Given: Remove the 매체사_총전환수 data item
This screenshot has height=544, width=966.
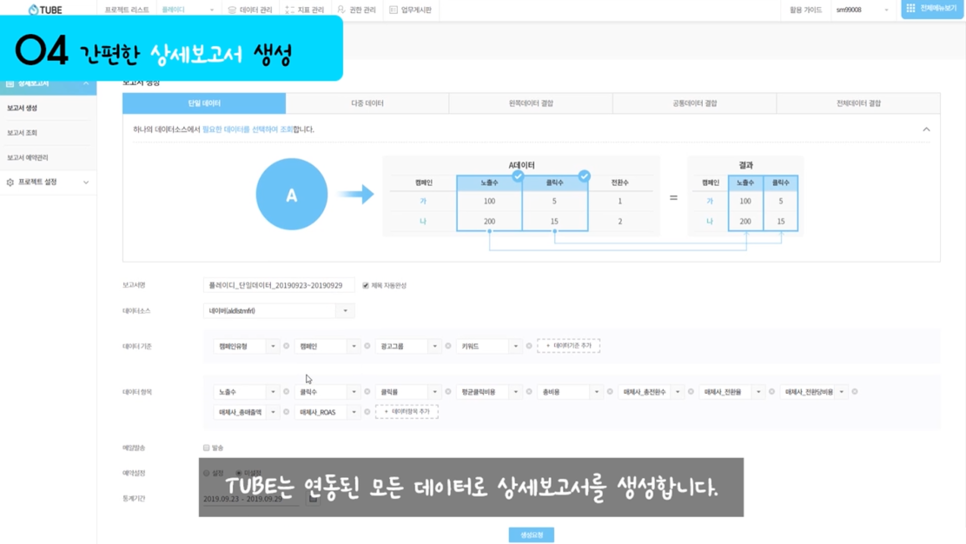Looking at the screenshot, I should point(691,392).
